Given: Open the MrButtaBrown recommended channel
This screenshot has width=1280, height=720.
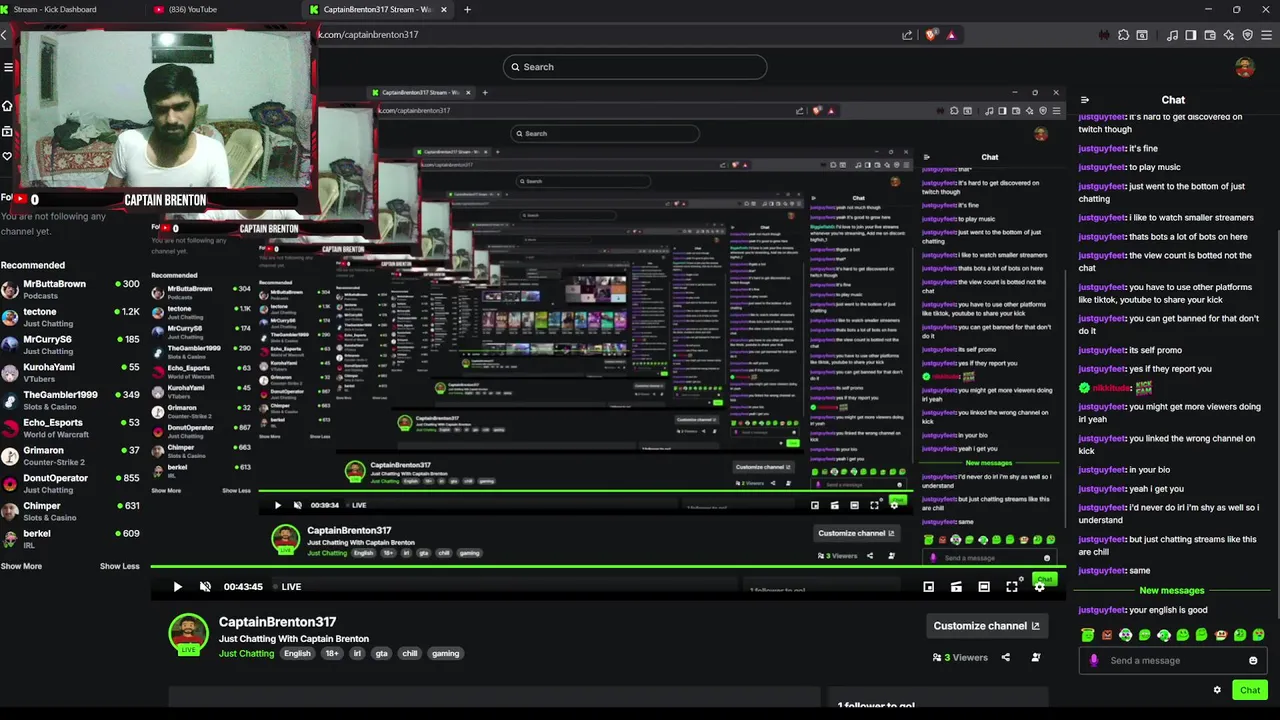Looking at the screenshot, I should click(70, 289).
